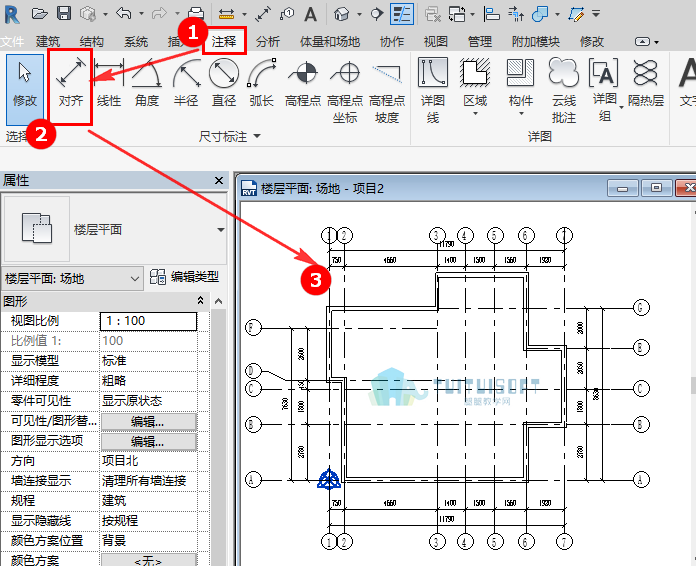Image resolution: width=696 pixels, height=566 pixels.
Task: Click the 编辑类型 button
Action: click(185, 277)
